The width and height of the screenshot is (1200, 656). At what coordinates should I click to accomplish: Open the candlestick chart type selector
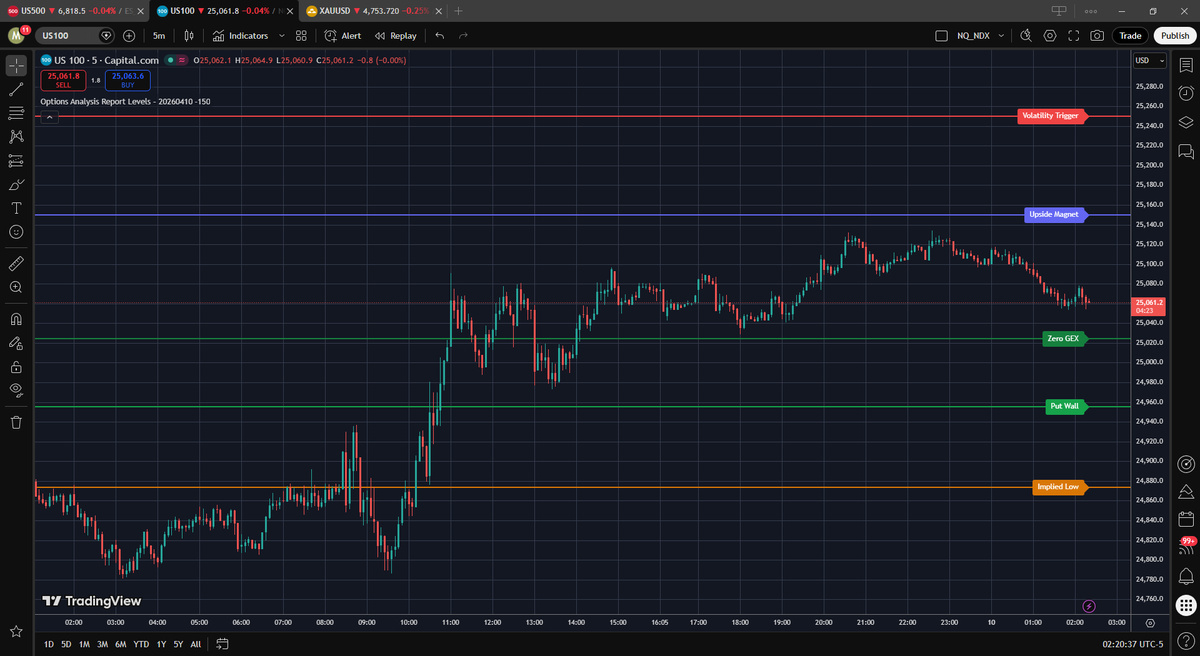(189, 36)
